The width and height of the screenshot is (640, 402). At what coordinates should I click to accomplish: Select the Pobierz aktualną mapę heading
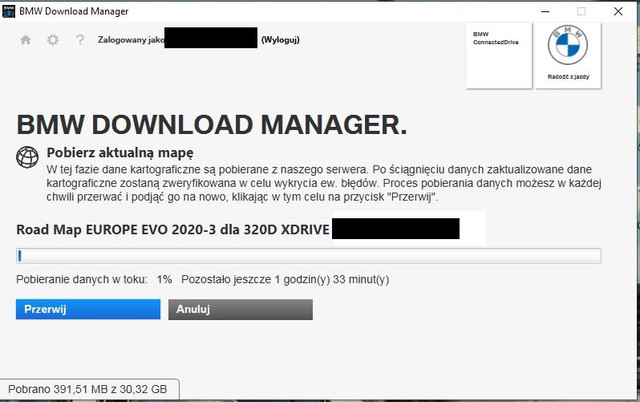click(120, 153)
